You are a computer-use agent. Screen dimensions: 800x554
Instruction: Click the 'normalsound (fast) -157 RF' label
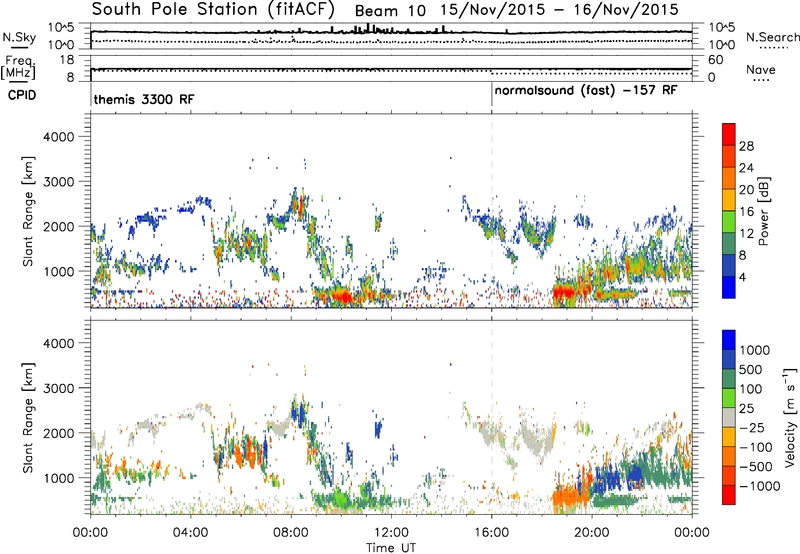(586, 91)
